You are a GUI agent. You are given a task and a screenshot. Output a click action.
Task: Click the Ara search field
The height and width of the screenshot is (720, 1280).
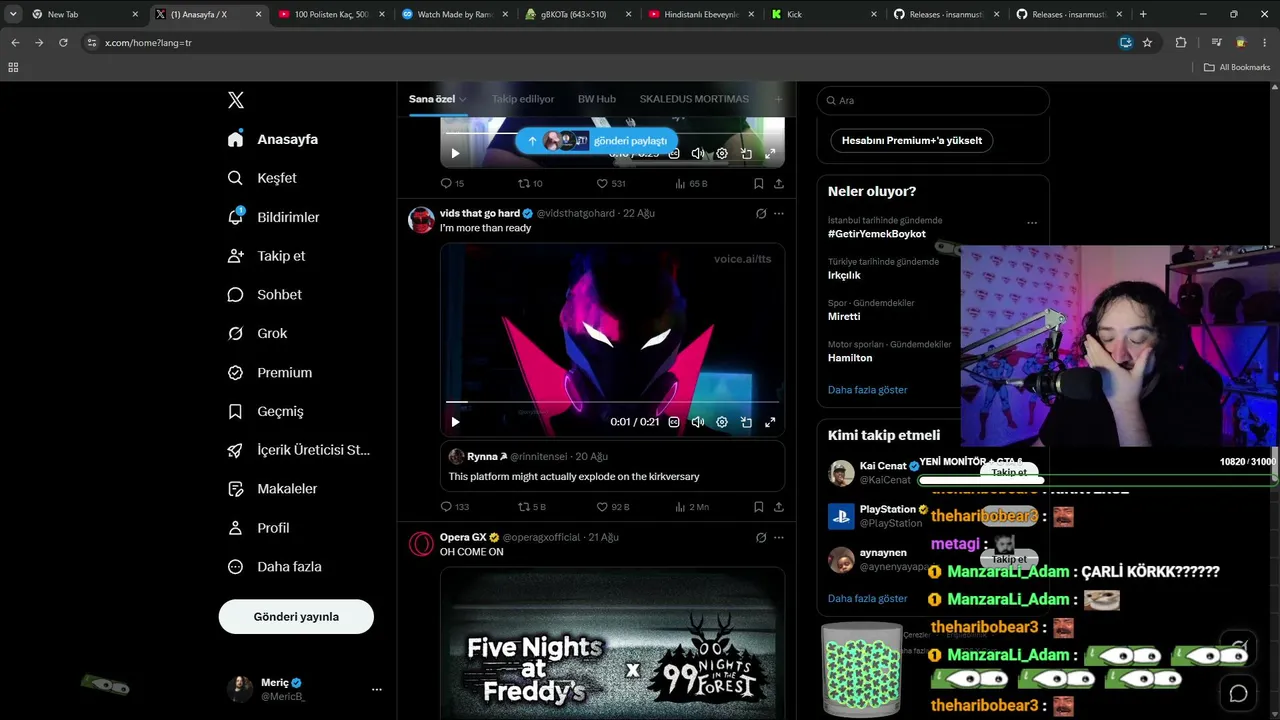click(933, 100)
